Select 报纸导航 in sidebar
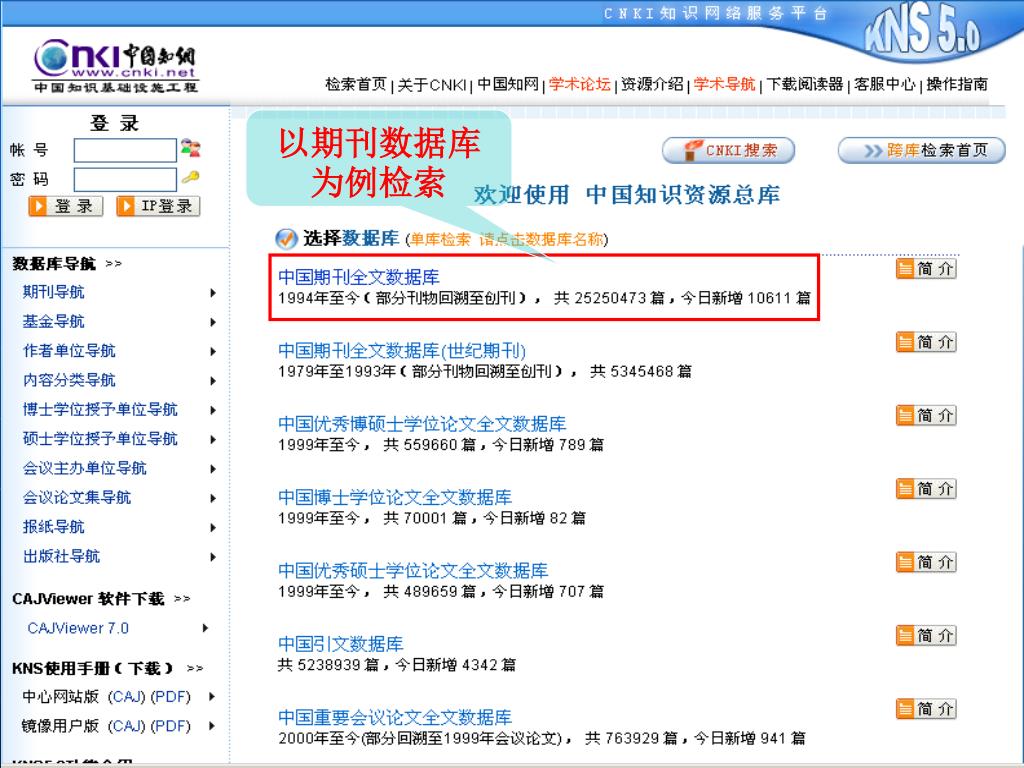Viewport: 1024px width, 768px height. pyautogui.click(x=54, y=527)
